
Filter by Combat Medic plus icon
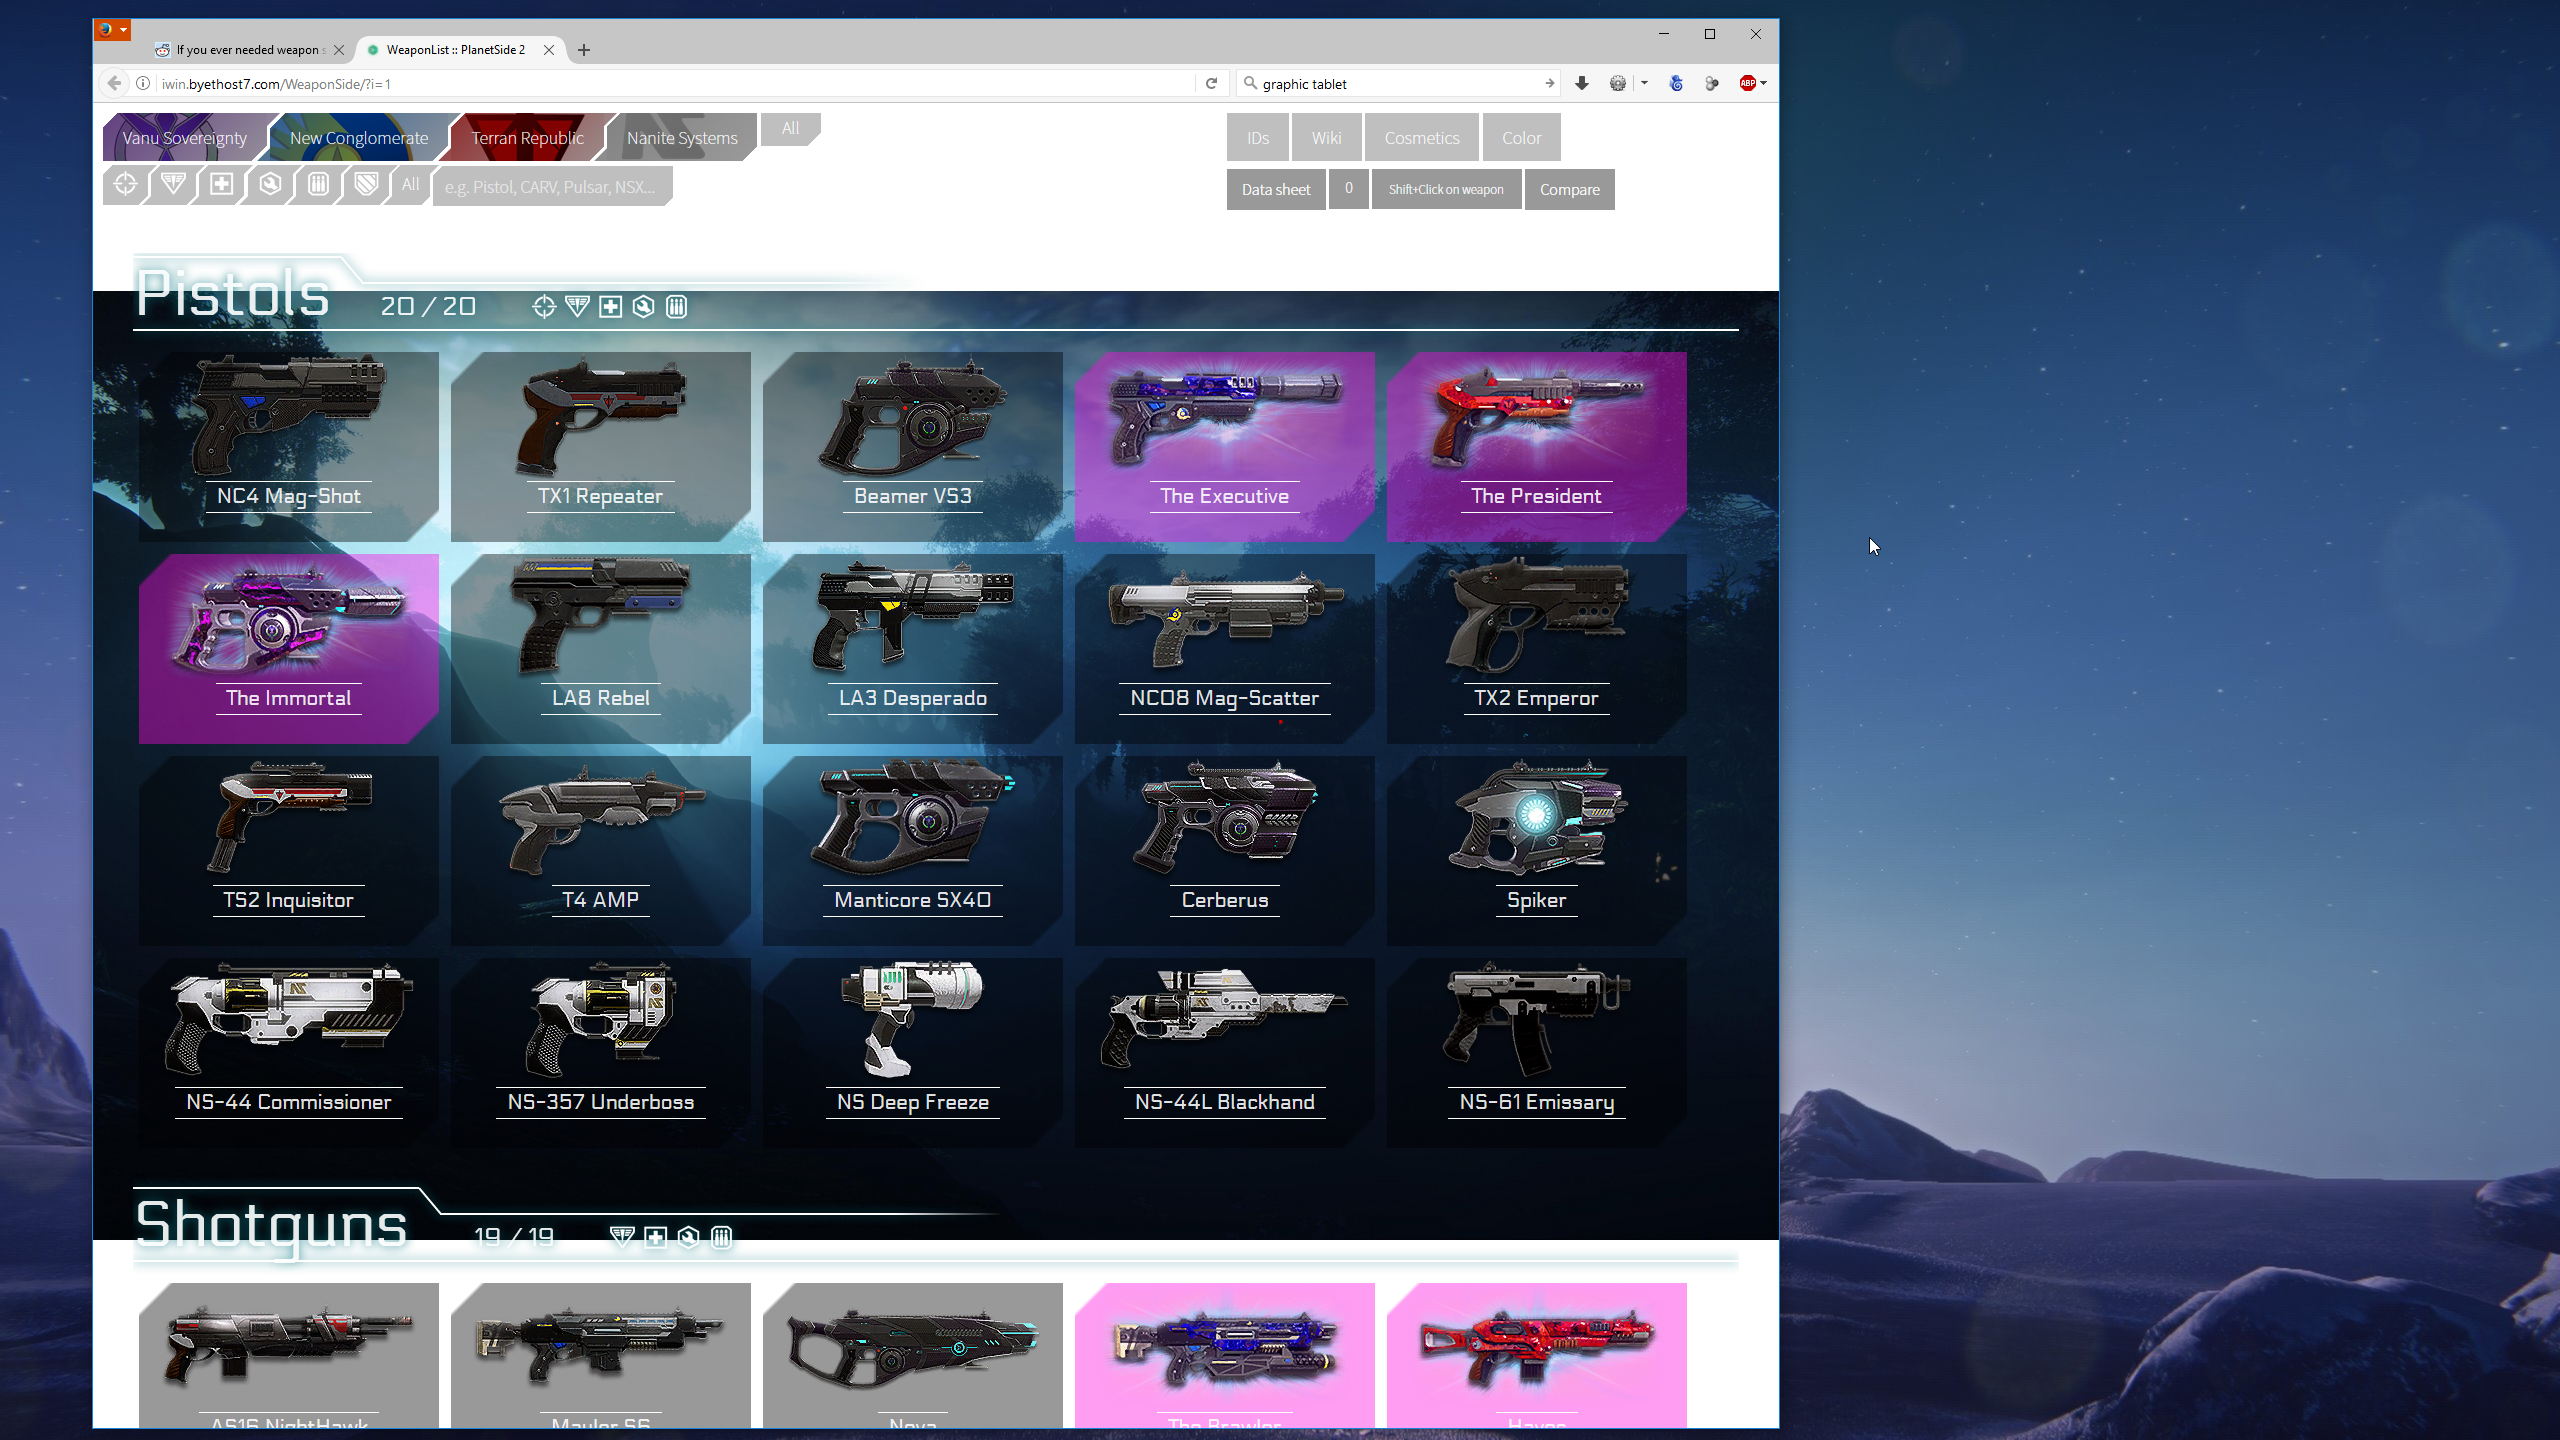pyautogui.click(x=221, y=184)
